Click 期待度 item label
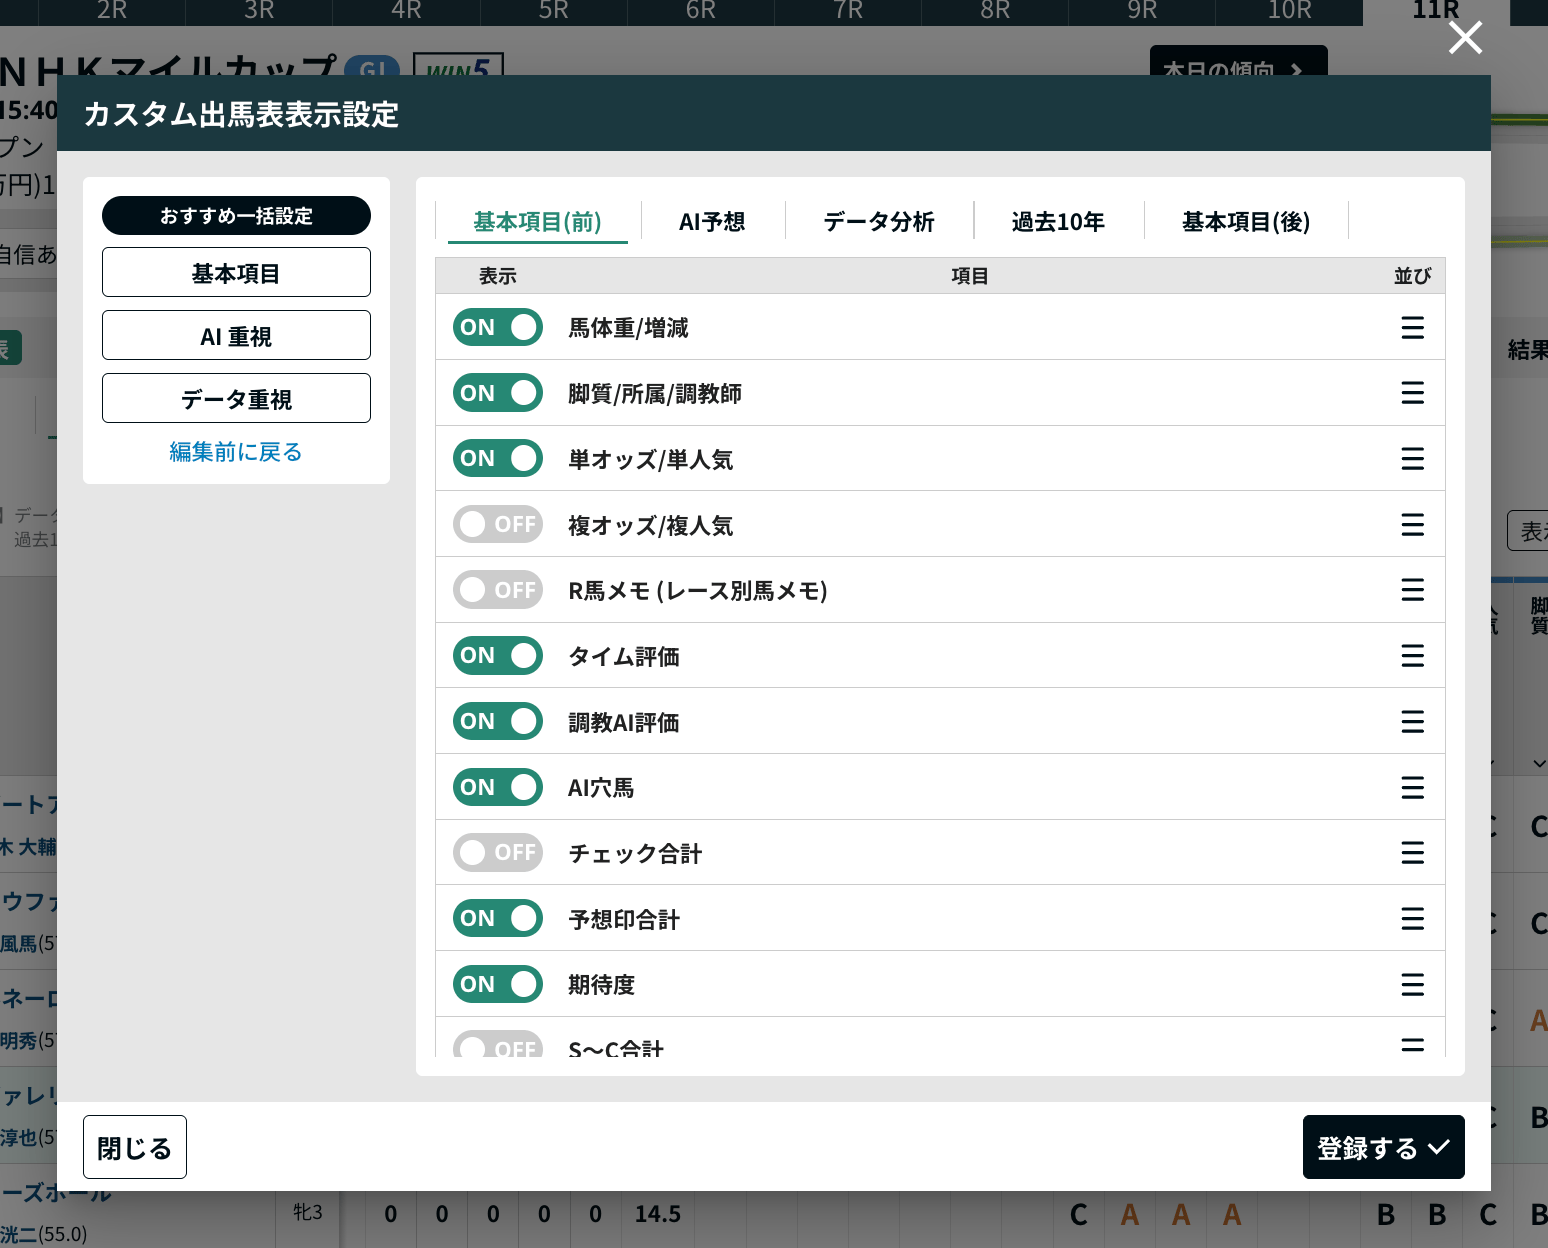The height and width of the screenshot is (1248, 1548). pos(601,985)
